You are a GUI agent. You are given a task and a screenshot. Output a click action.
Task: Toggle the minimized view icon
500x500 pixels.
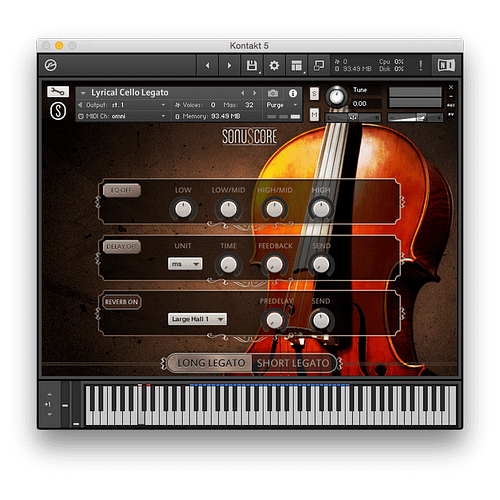(x=319, y=65)
